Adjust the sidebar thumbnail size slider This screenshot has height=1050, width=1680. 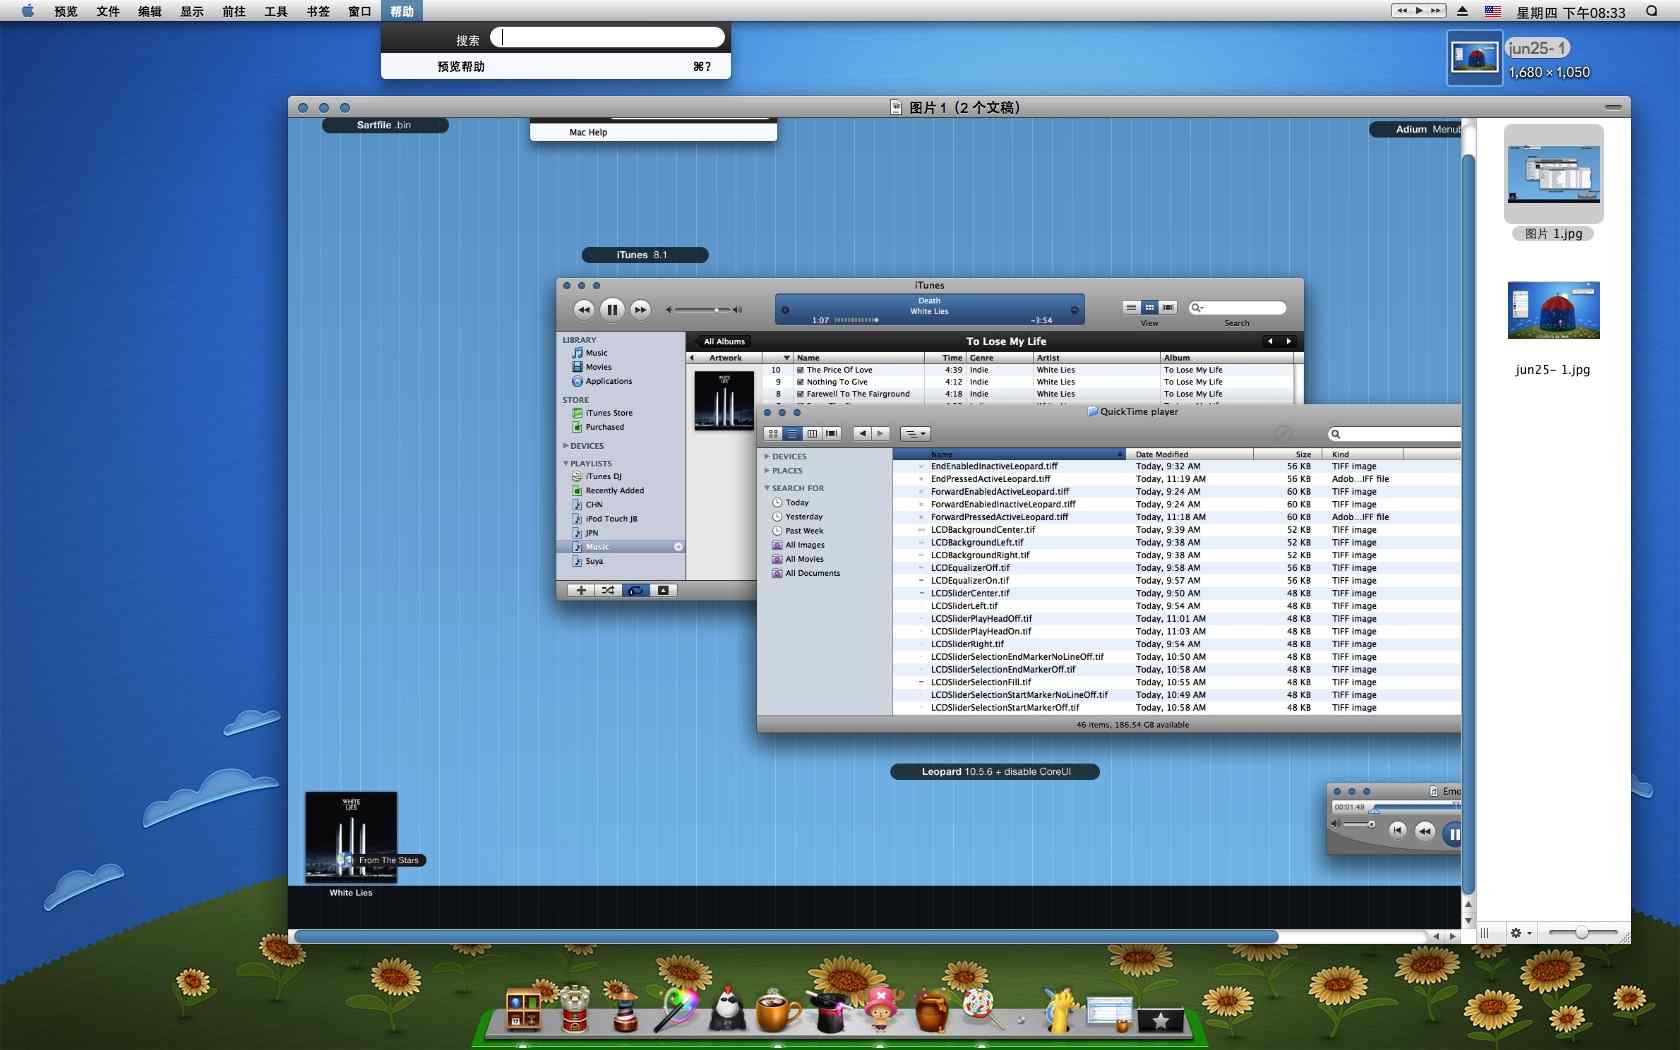pyautogui.click(x=1583, y=933)
